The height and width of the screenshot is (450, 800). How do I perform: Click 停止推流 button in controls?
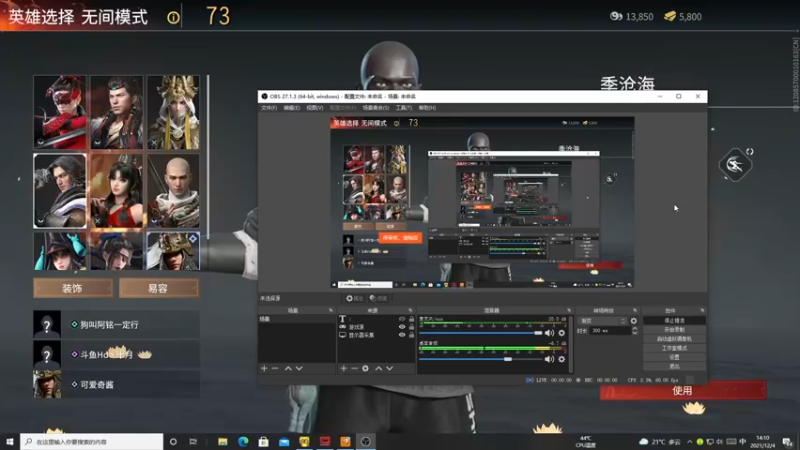674,320
